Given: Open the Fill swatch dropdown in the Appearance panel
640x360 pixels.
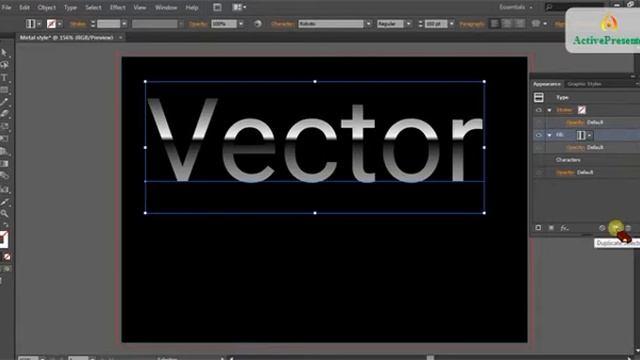Looking at the screenshot, I should point(589,135).
